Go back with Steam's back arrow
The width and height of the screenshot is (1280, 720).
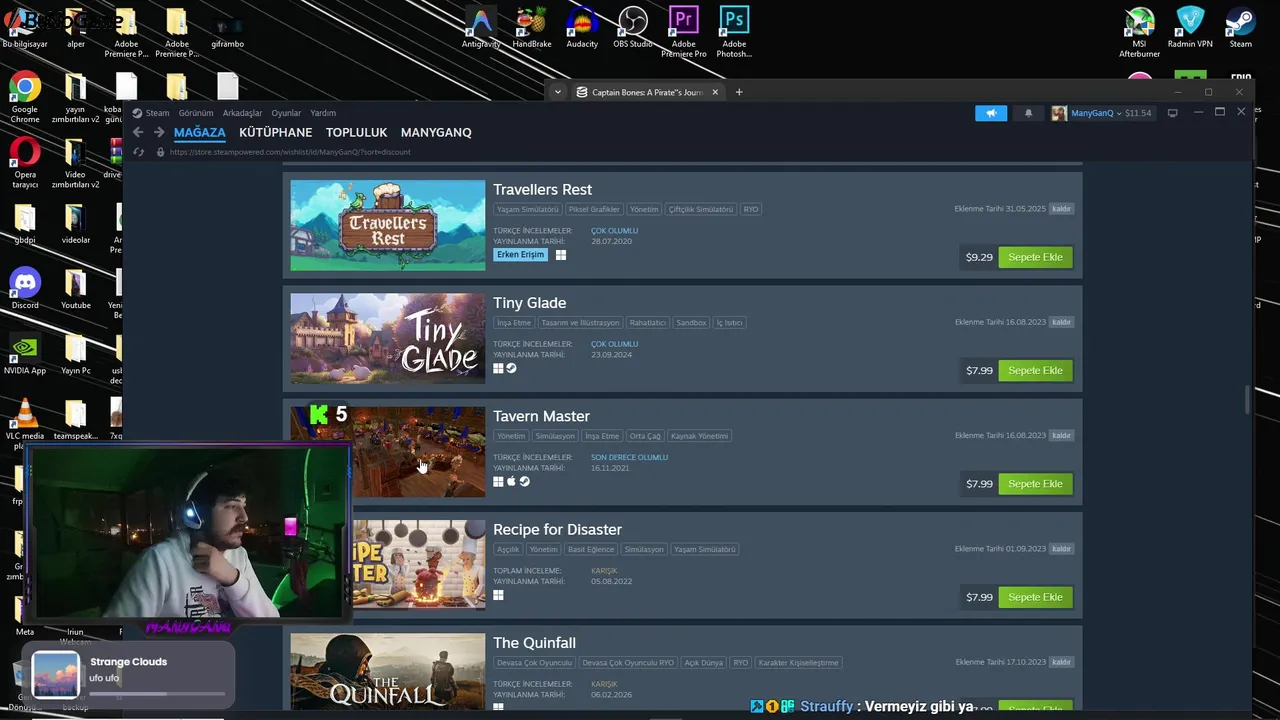[x=138, y=132]
